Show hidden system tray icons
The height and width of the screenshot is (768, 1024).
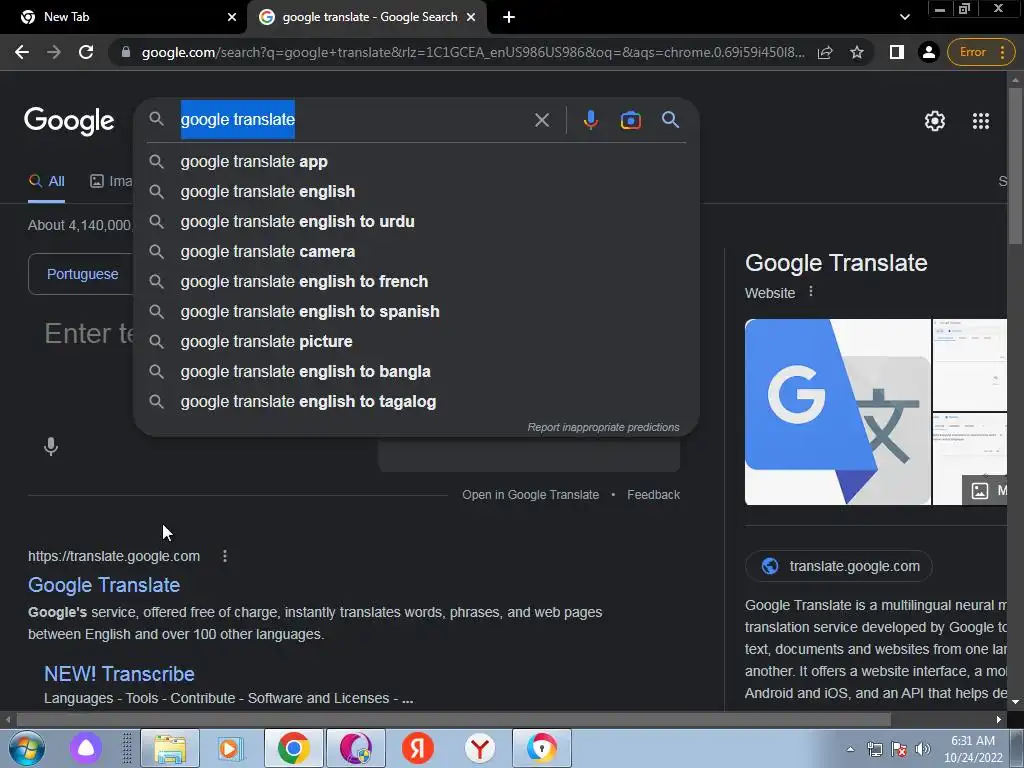pos(850,749)
